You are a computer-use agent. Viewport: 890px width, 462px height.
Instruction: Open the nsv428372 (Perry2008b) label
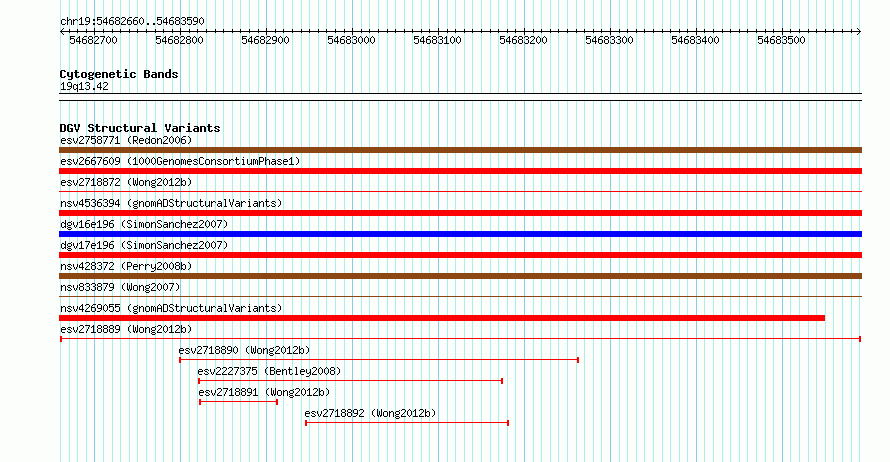pos(126,266)
